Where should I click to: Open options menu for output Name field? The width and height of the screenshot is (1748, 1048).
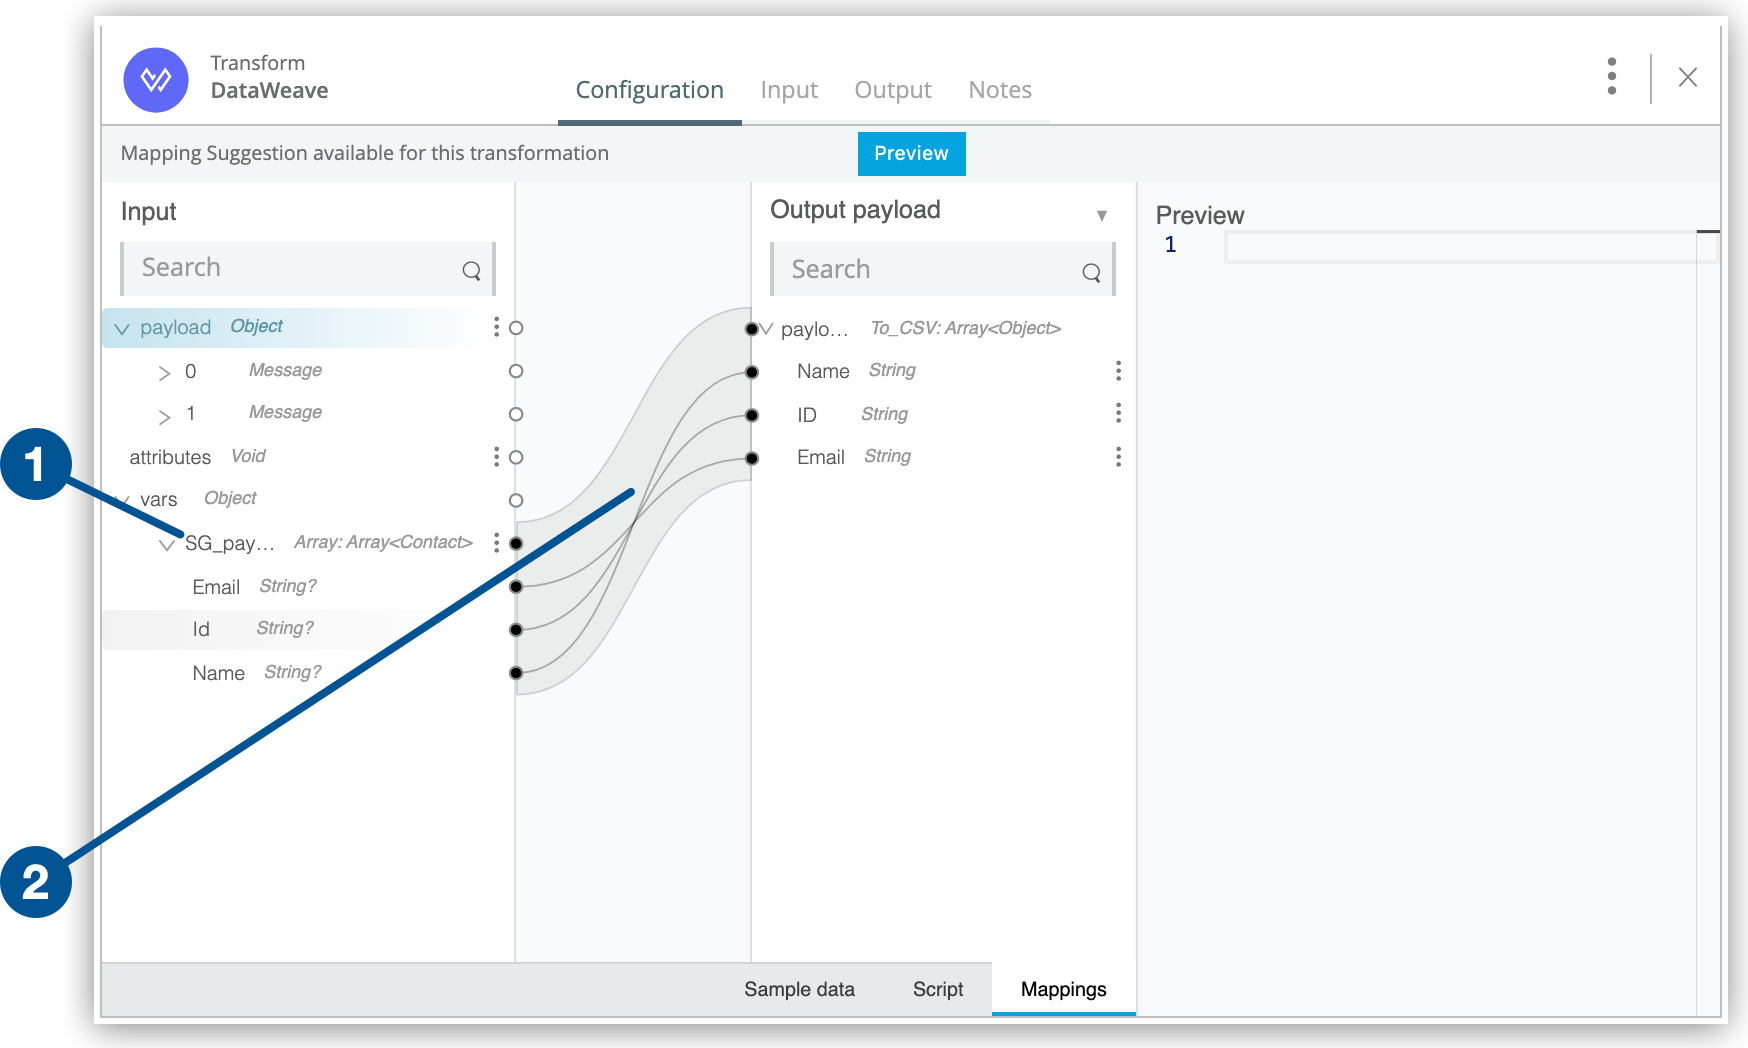1118,371
